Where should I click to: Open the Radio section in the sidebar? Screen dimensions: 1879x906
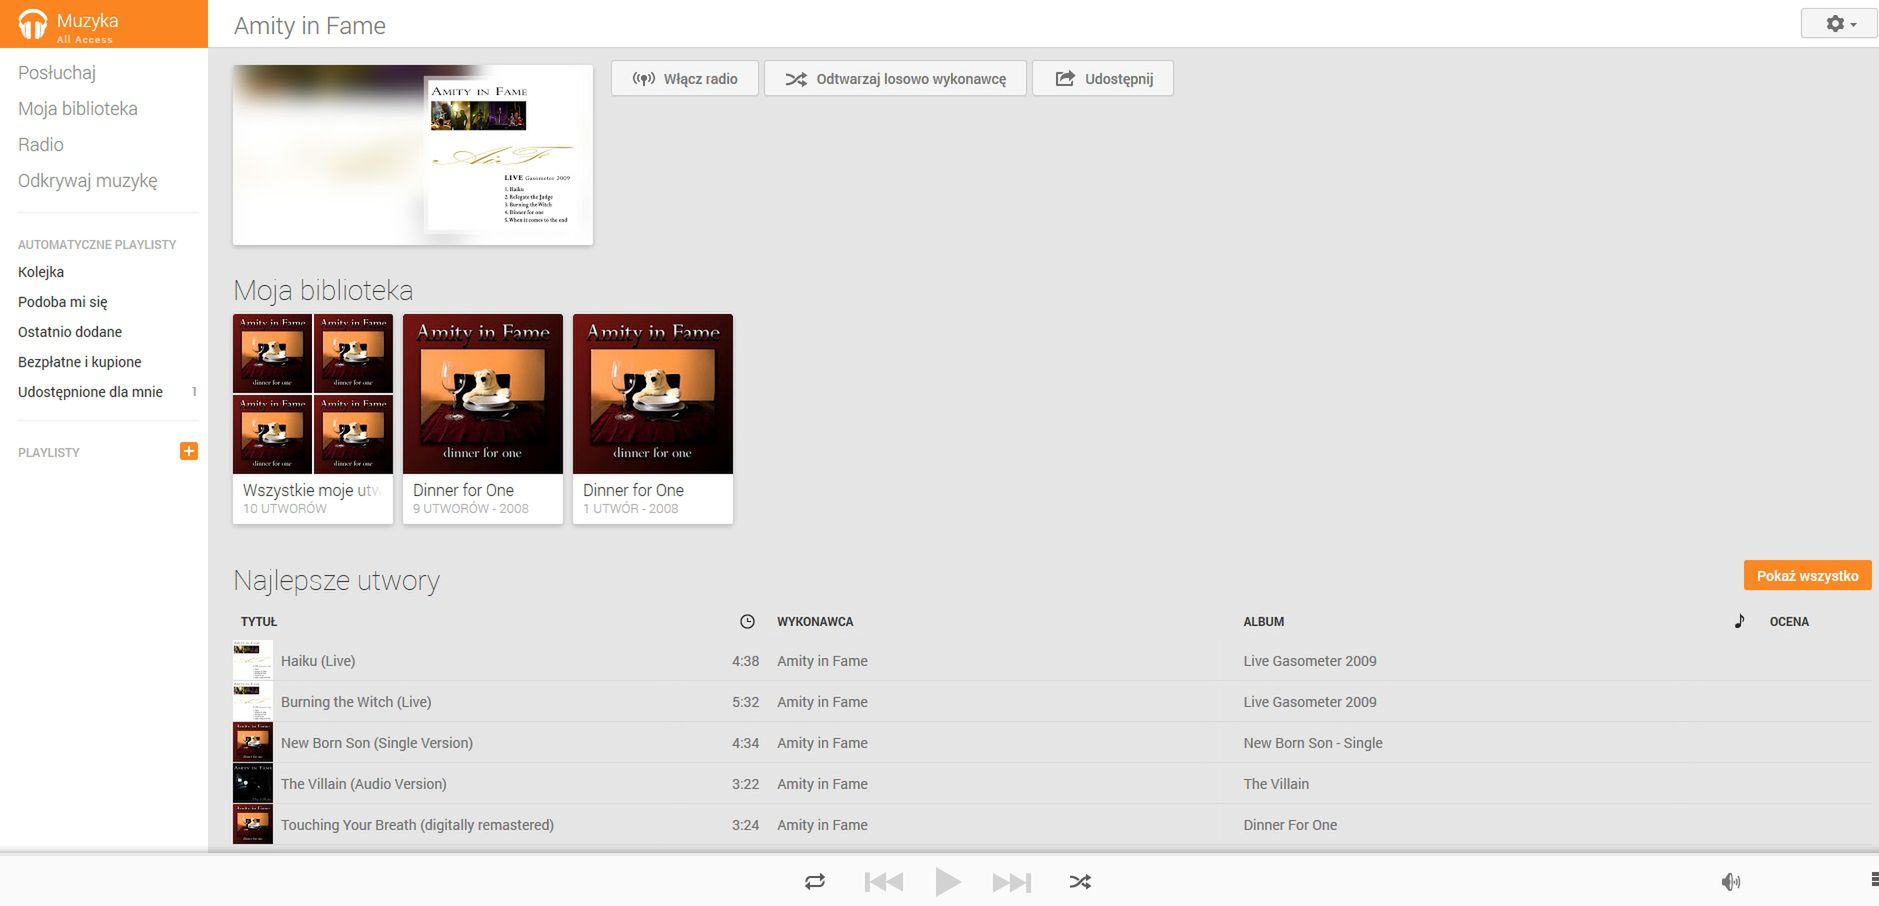(41, 144)
